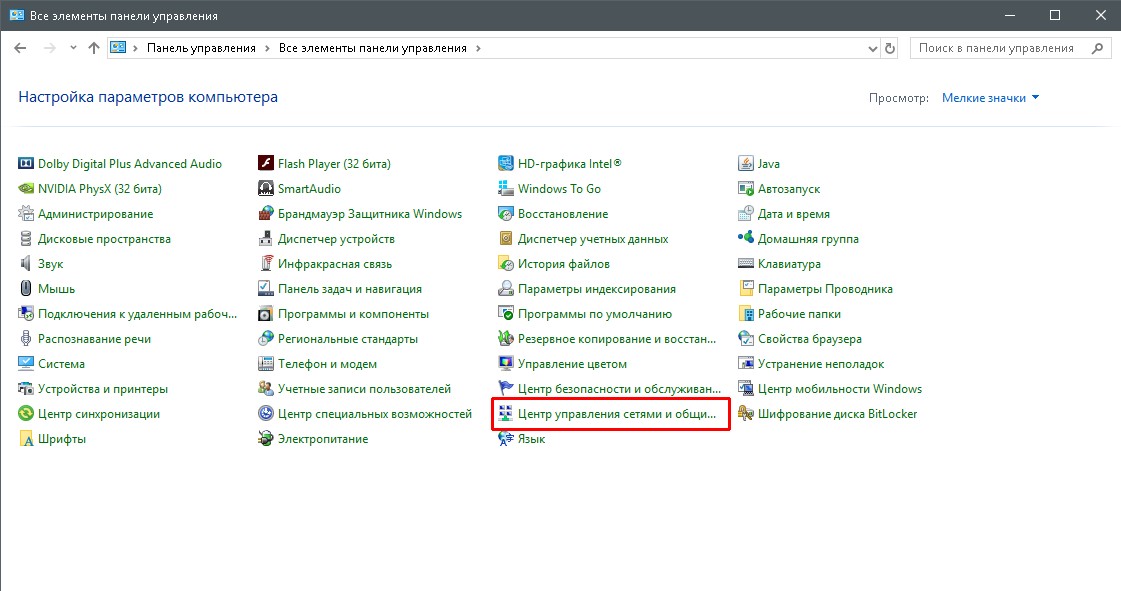Click the Windows To Go icon
This screenshot has width=1121, height=591.
coord(506,189)
